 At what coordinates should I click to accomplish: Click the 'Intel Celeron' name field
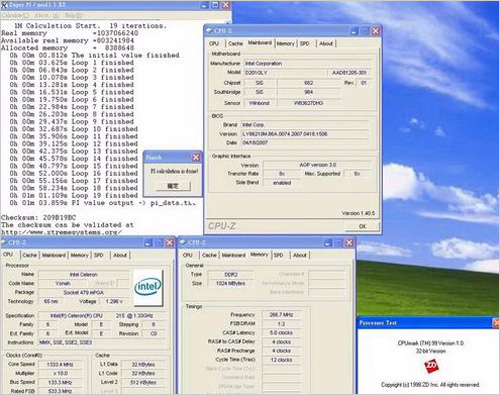click(x=84, y=275)
